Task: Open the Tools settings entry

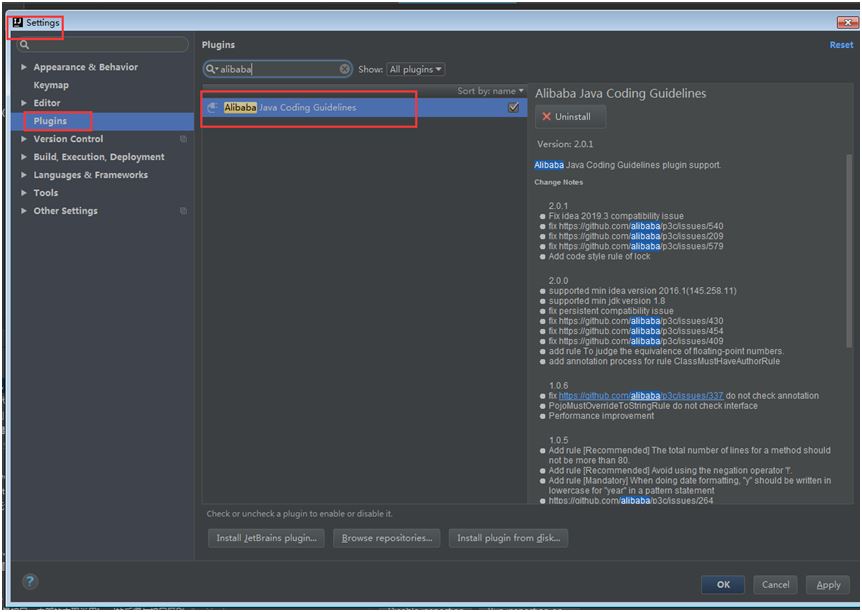Action: tap(46, 193)
